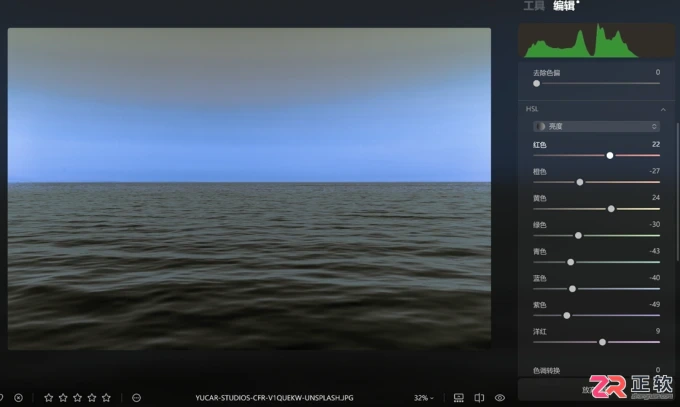Click the 蓝色 luminance slider handle
The image size is (680, 407).
(x=572, y=289)
